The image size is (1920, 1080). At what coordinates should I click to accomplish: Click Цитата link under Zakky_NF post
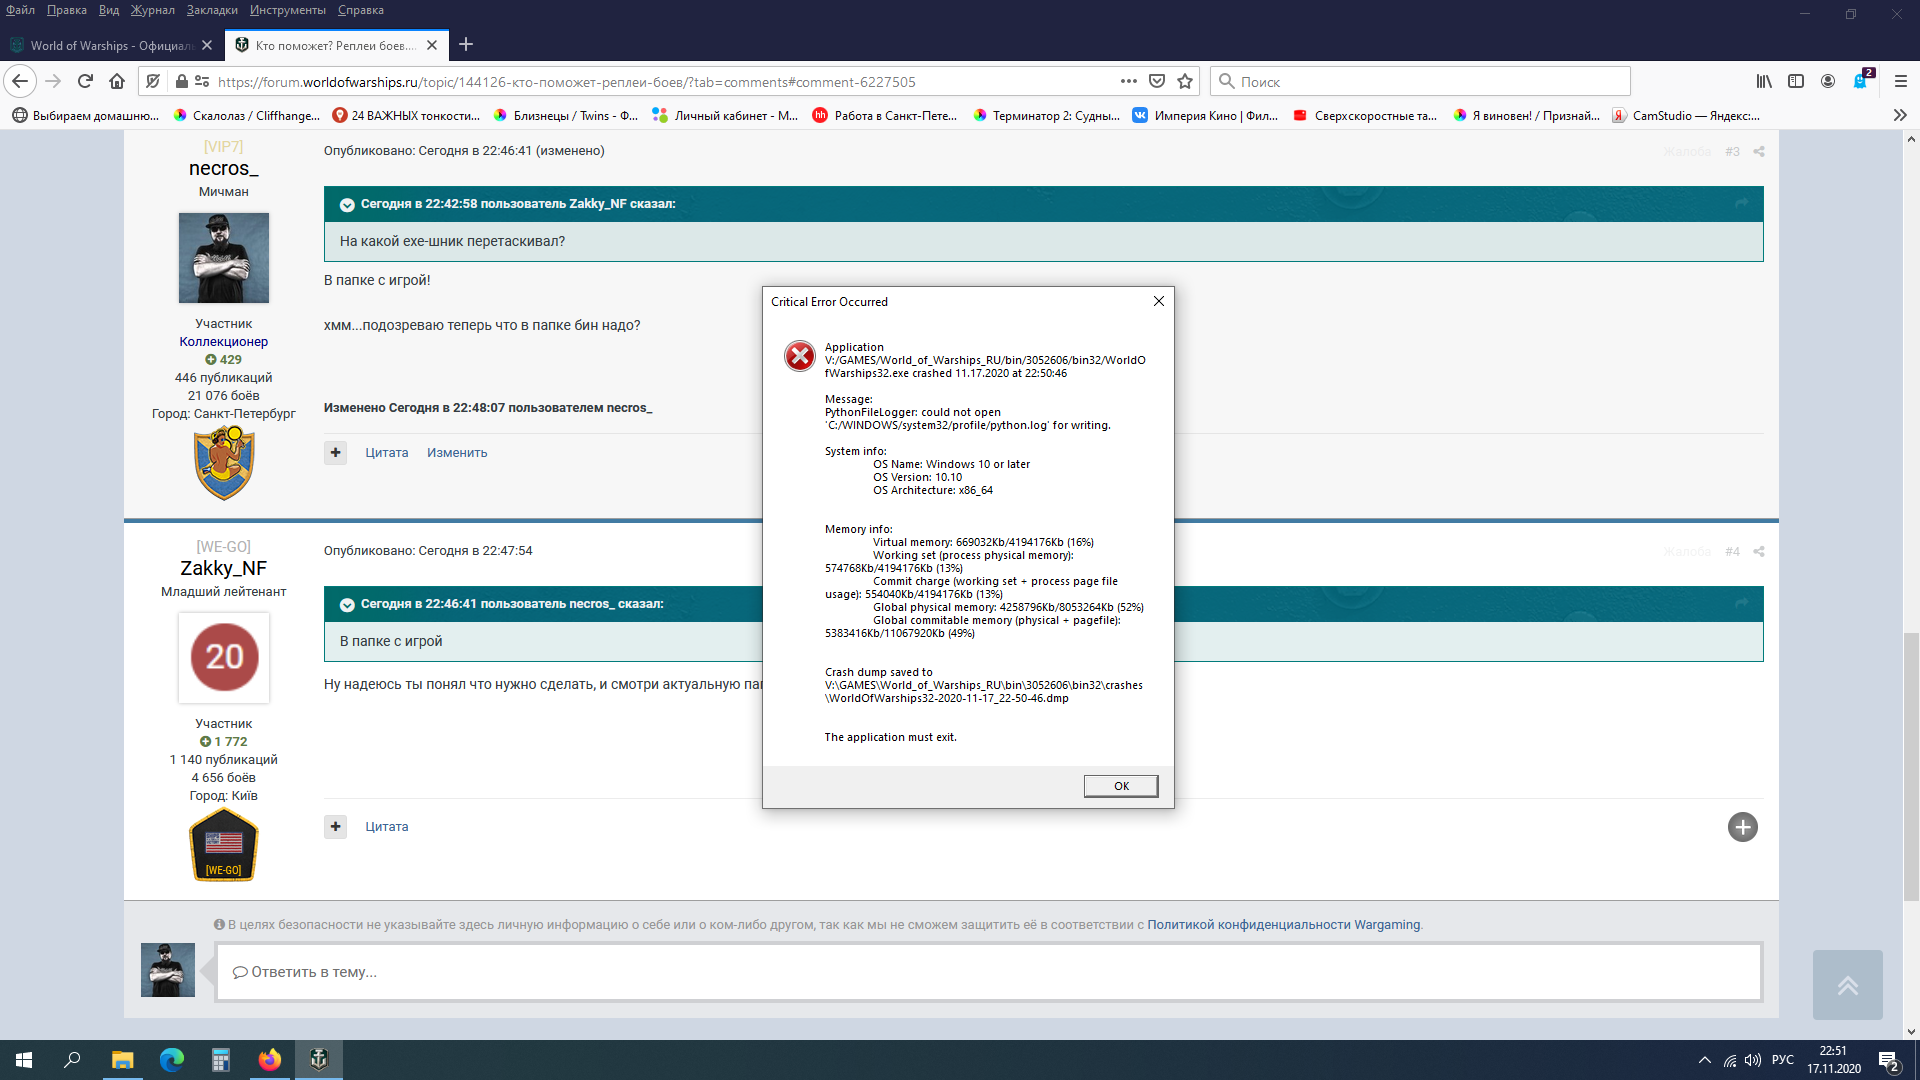tap(387, 827)
